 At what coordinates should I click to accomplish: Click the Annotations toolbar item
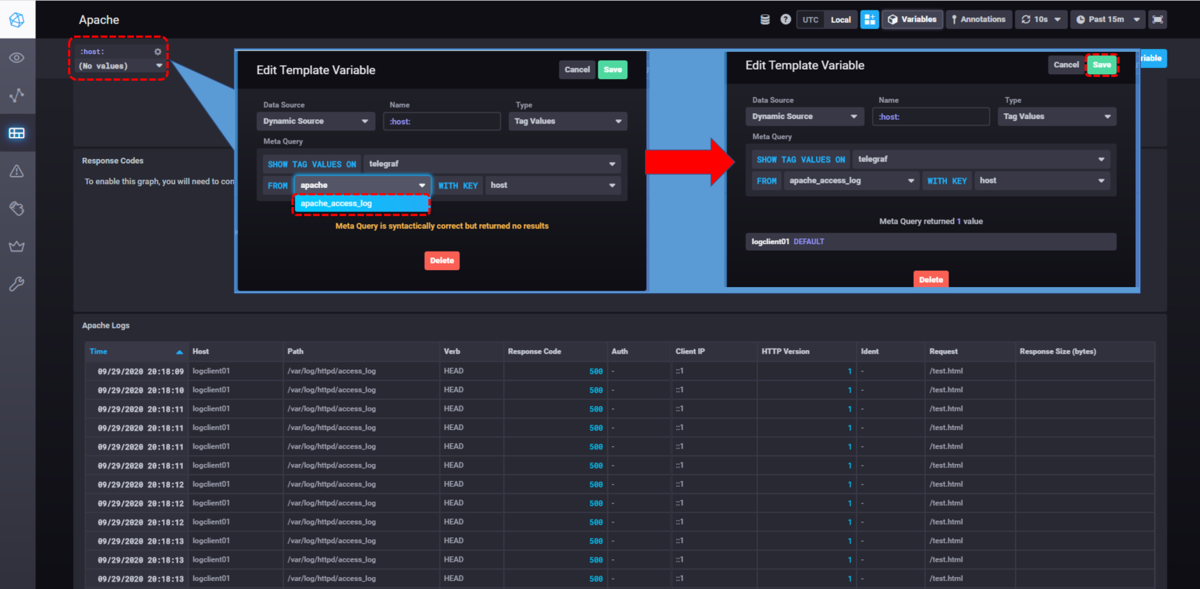[x=977, y=19]
